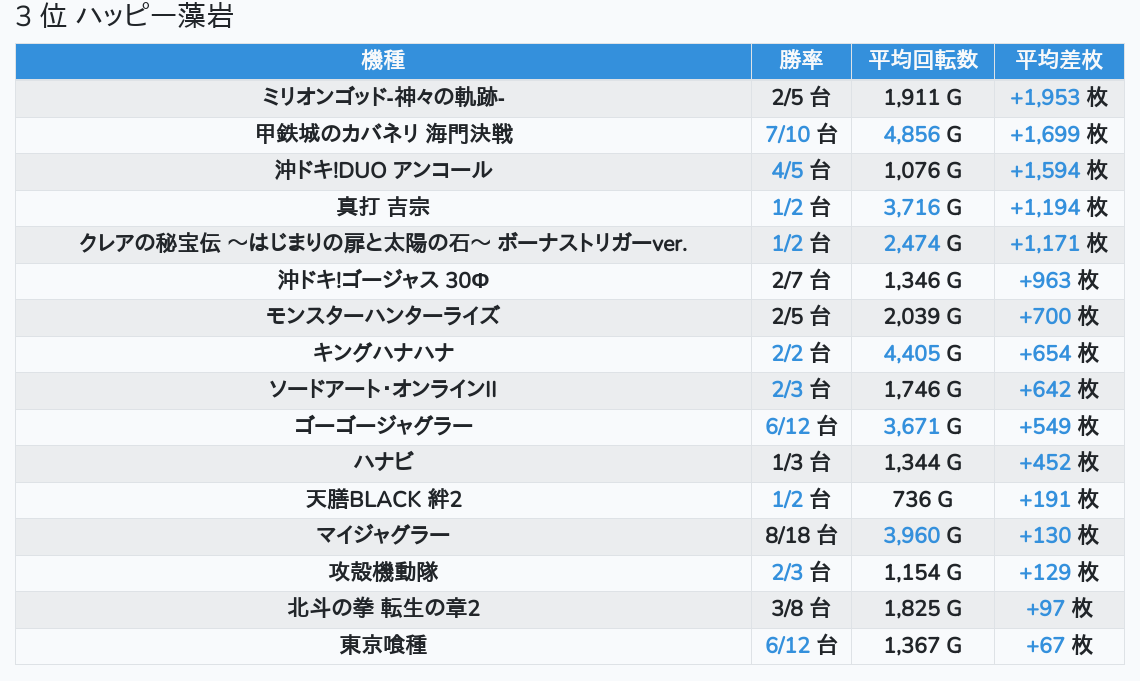Click the 3 位 ハッピー藻岩 heading
This screenshot has width=1140, height=681.
point(124,16)
